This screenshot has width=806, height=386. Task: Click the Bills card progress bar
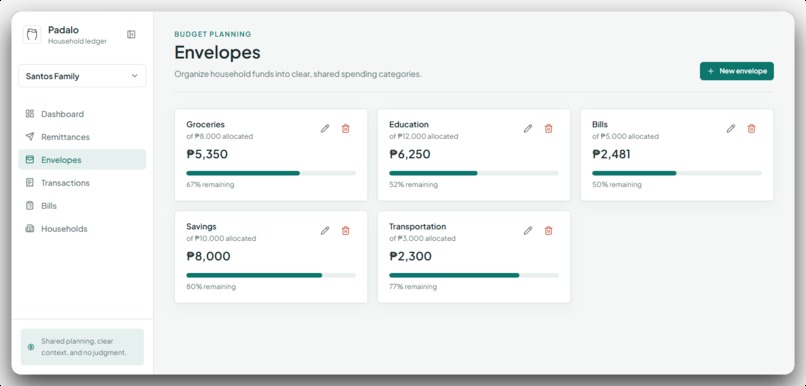point(677,173)
